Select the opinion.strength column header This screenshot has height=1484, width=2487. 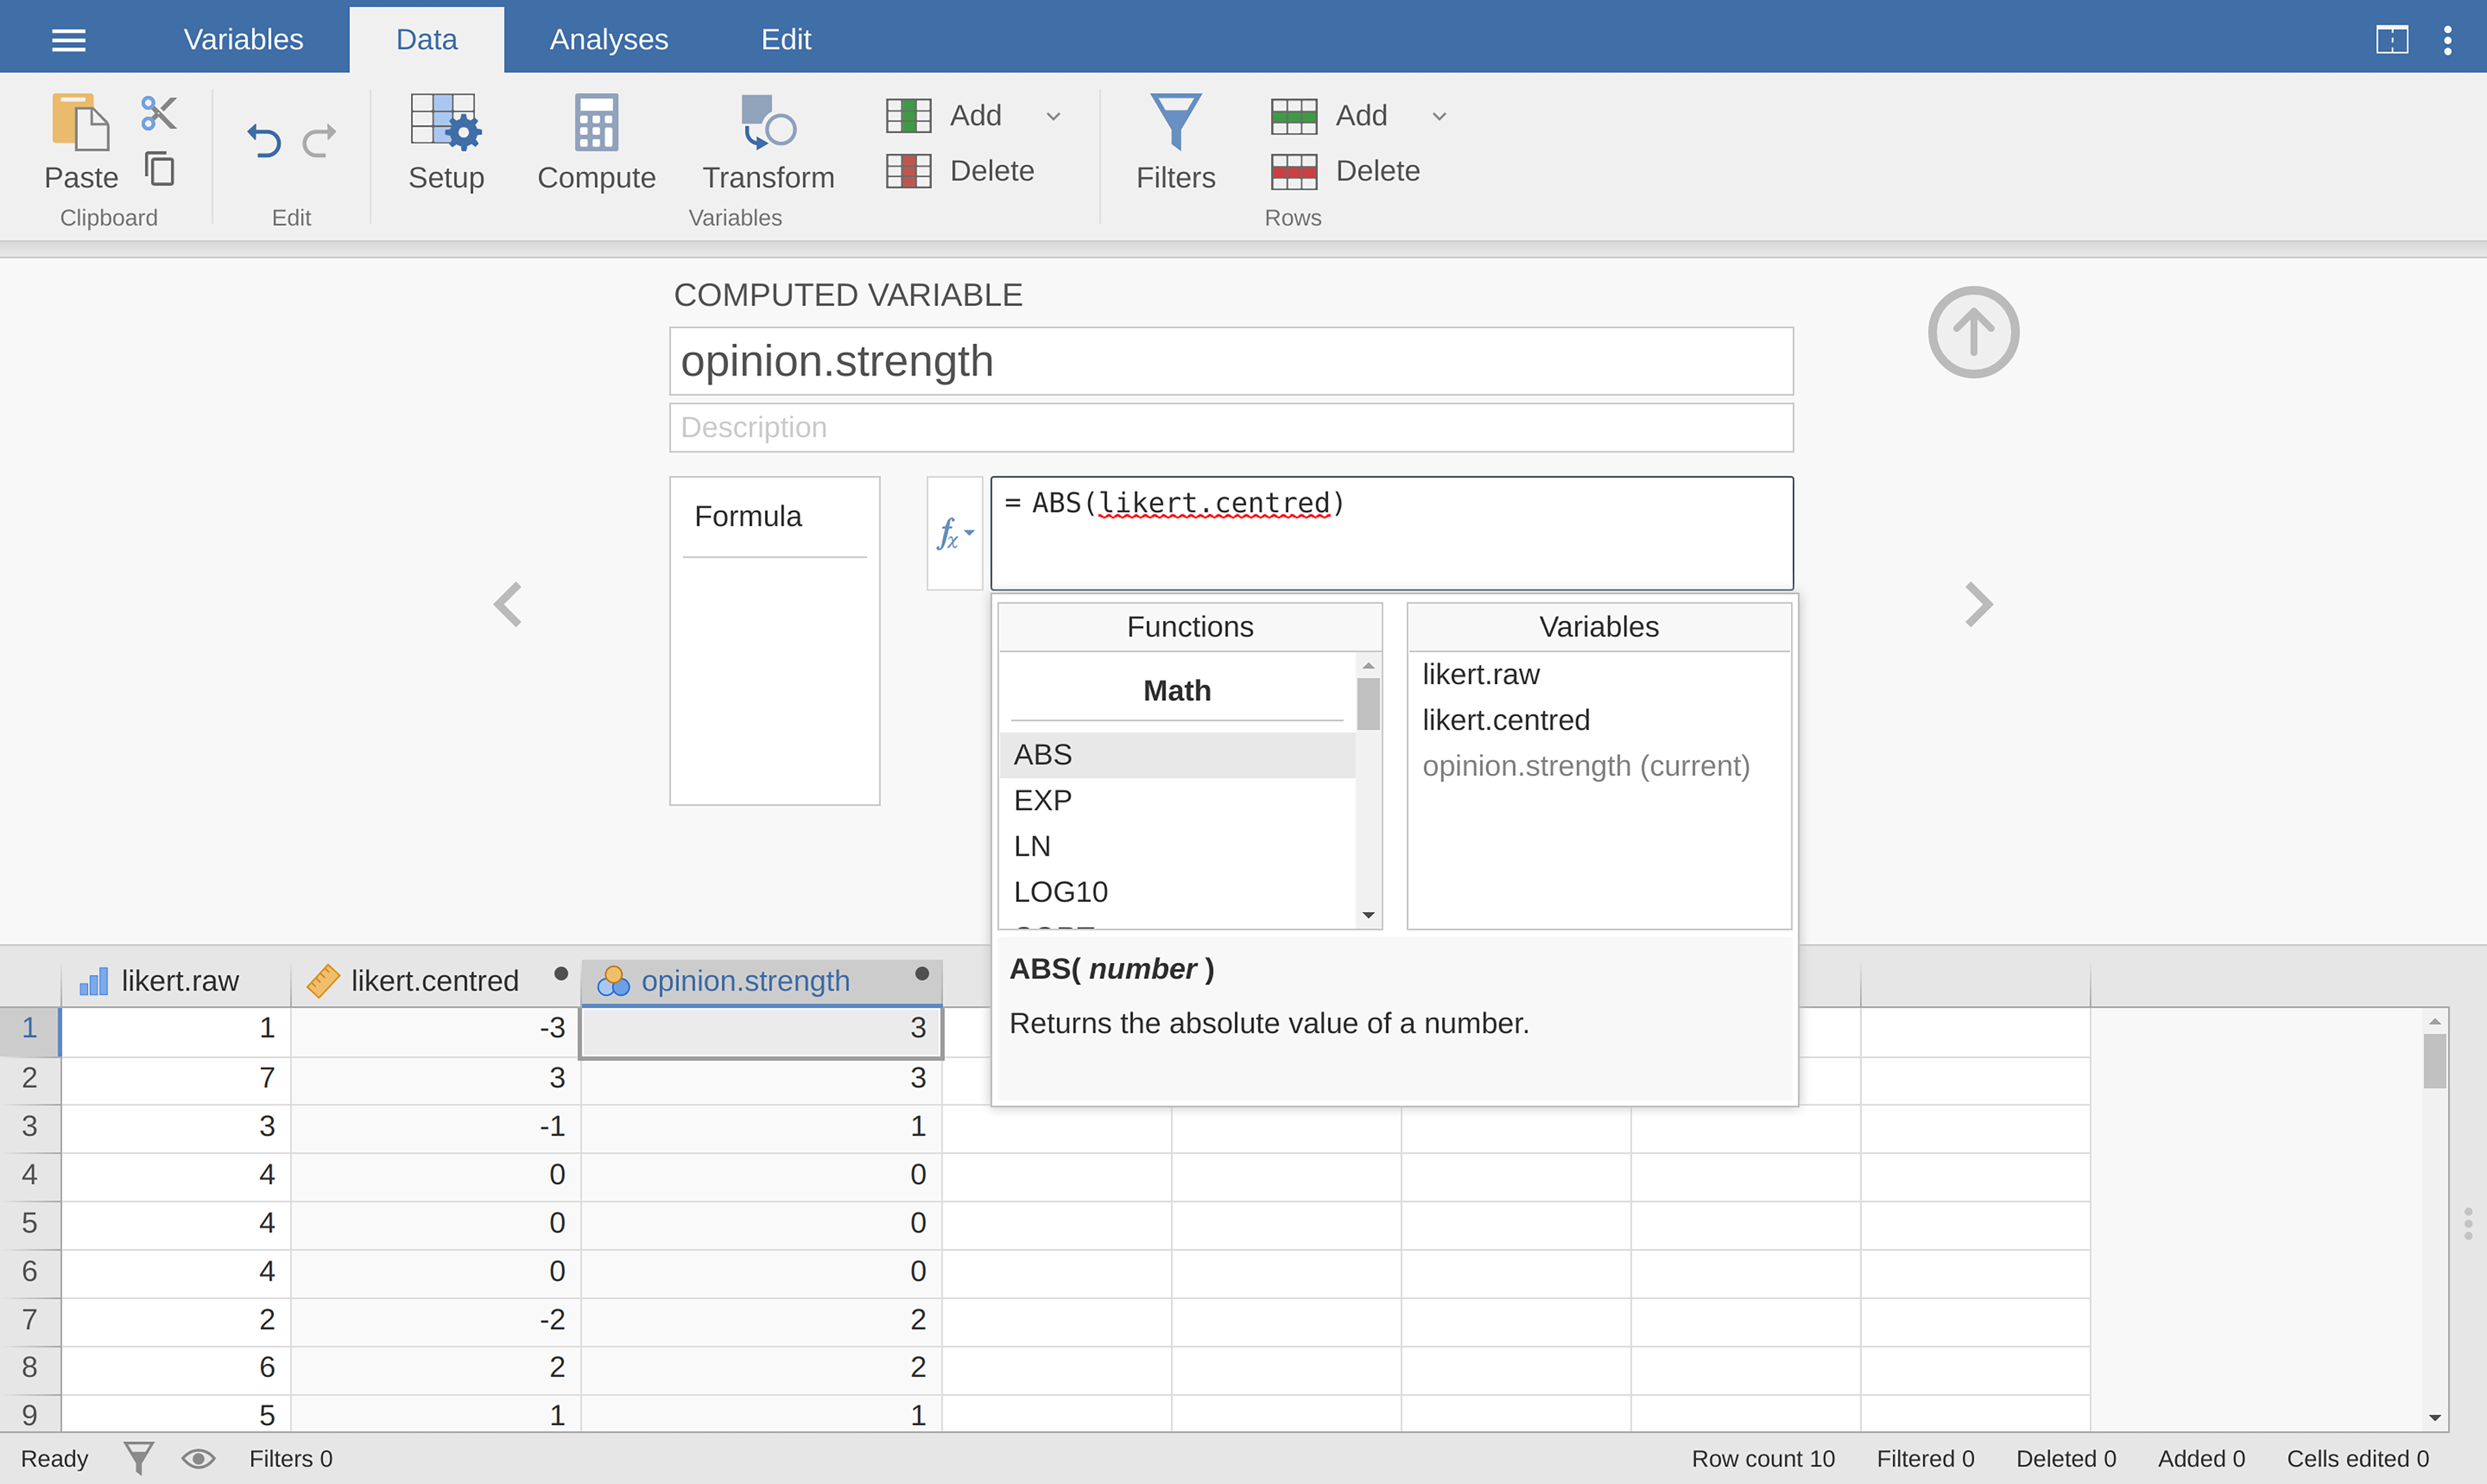[x=762, y=981]
